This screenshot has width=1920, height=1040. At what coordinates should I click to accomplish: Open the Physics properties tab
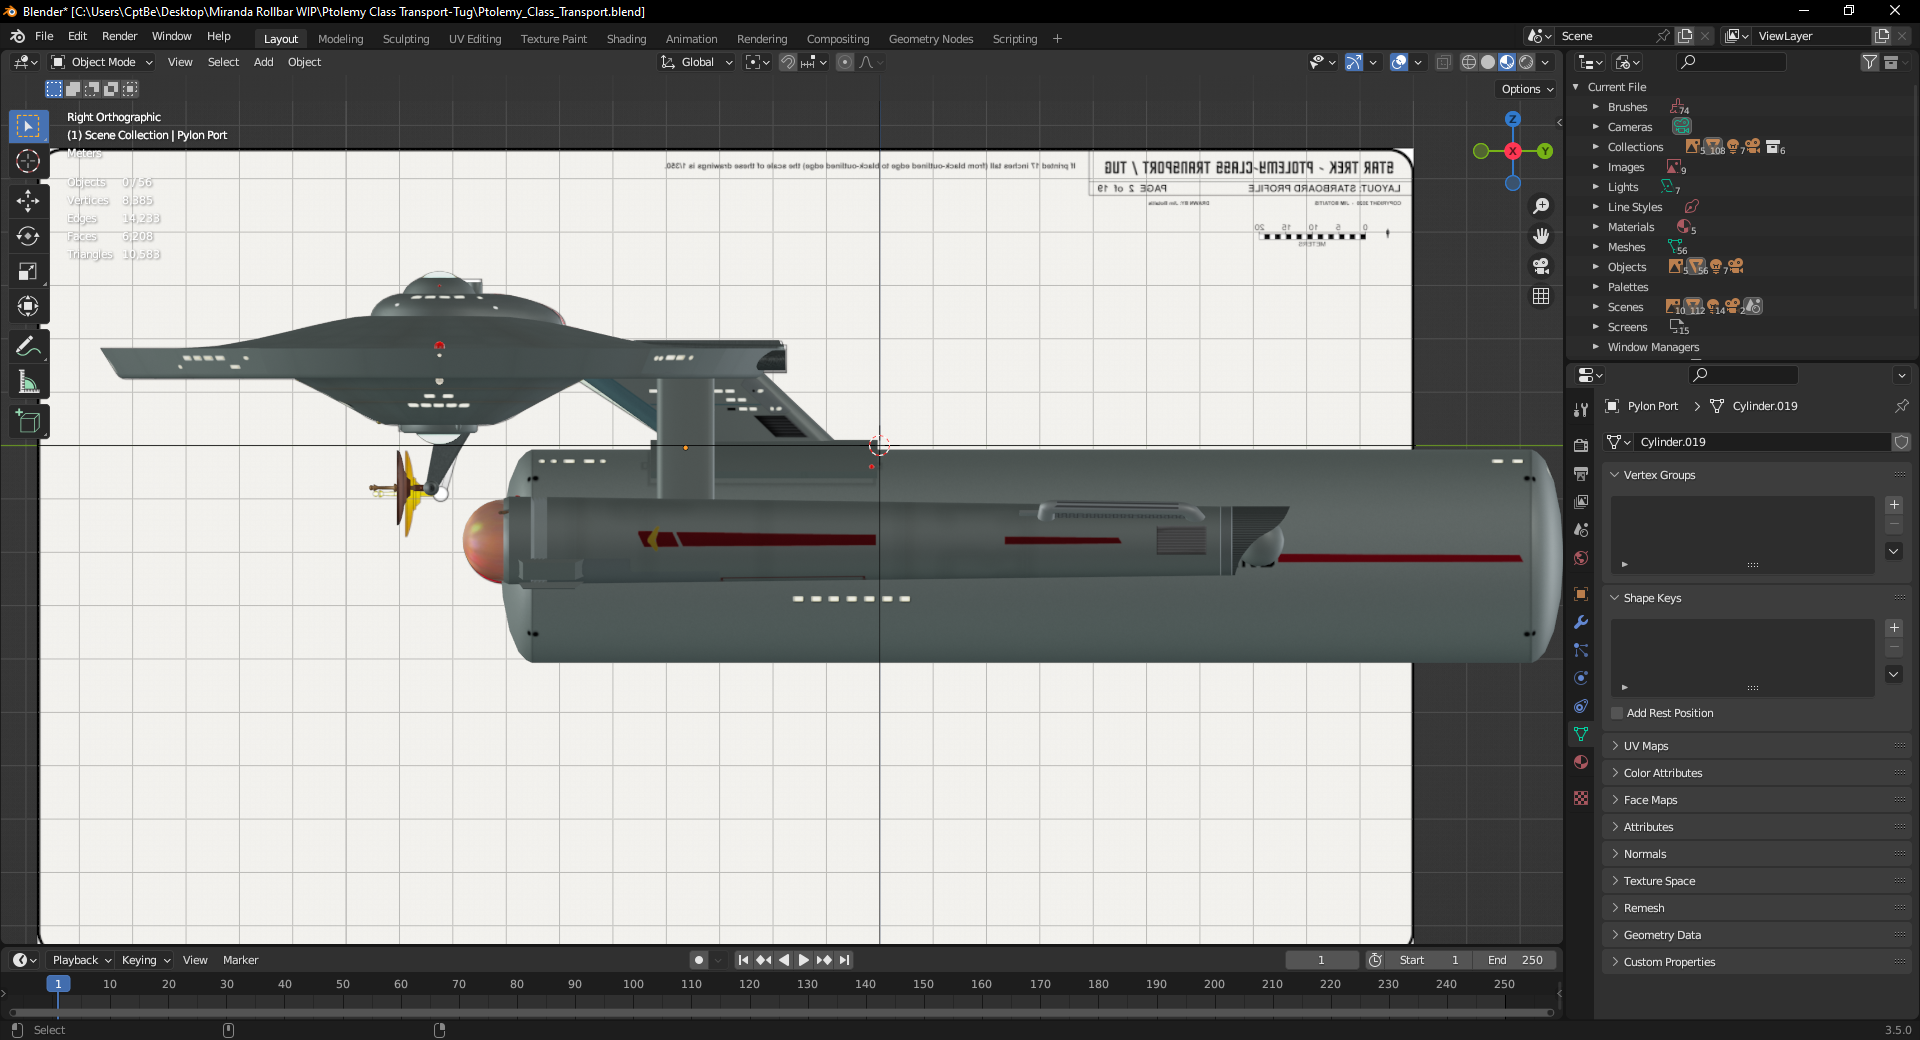pyautogui.click(x=1581, y=678)
